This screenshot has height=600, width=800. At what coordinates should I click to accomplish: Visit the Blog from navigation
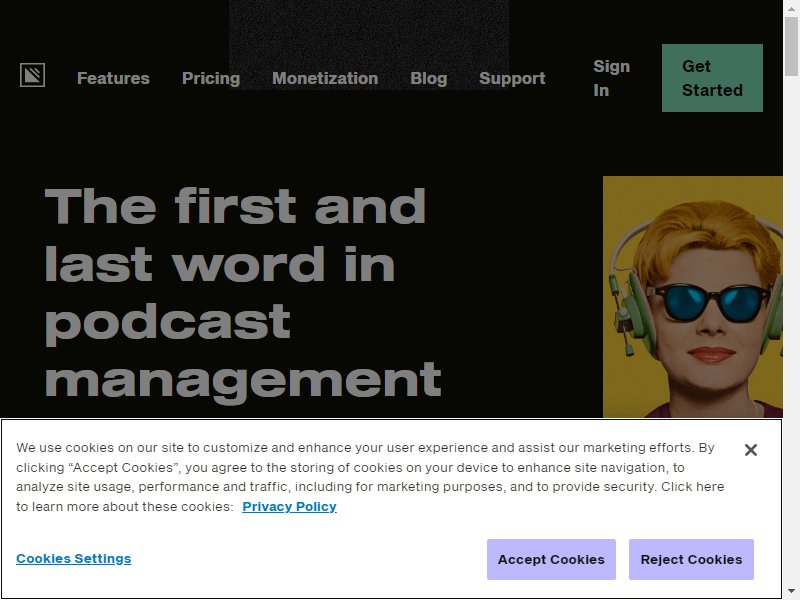coord(429,78)
